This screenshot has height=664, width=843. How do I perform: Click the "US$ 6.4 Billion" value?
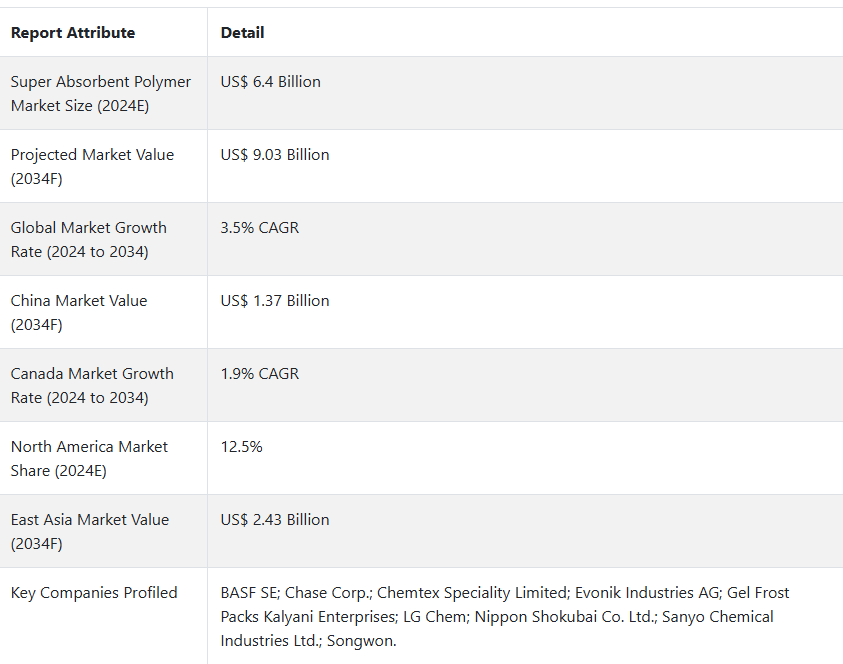tap(271, 82)
